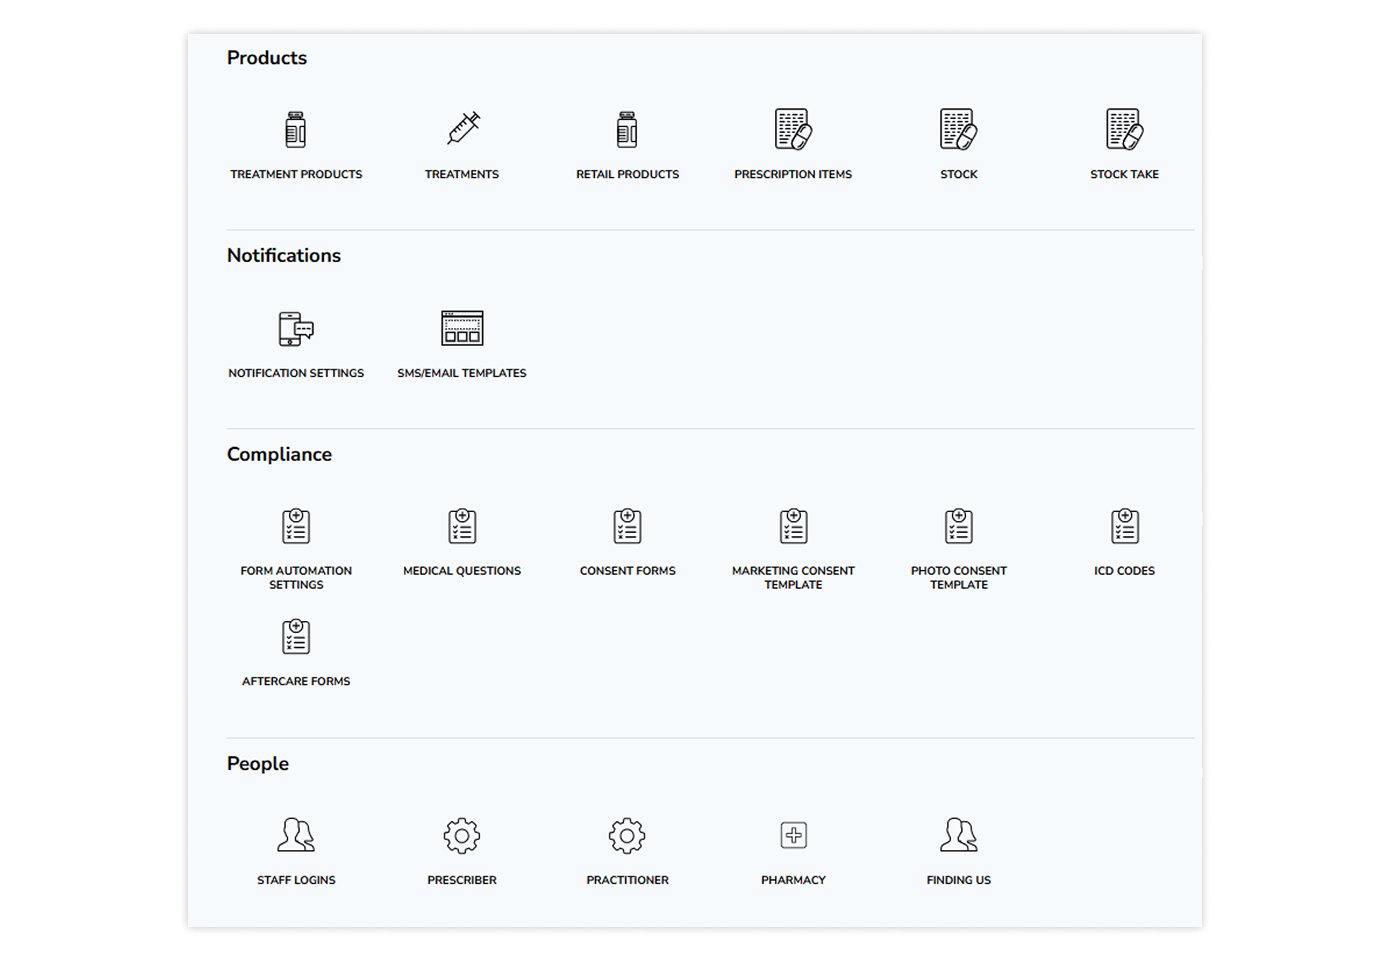Click the Prescriber gear icon
This screenshot has height=960, width=1390.
[462, 835]
